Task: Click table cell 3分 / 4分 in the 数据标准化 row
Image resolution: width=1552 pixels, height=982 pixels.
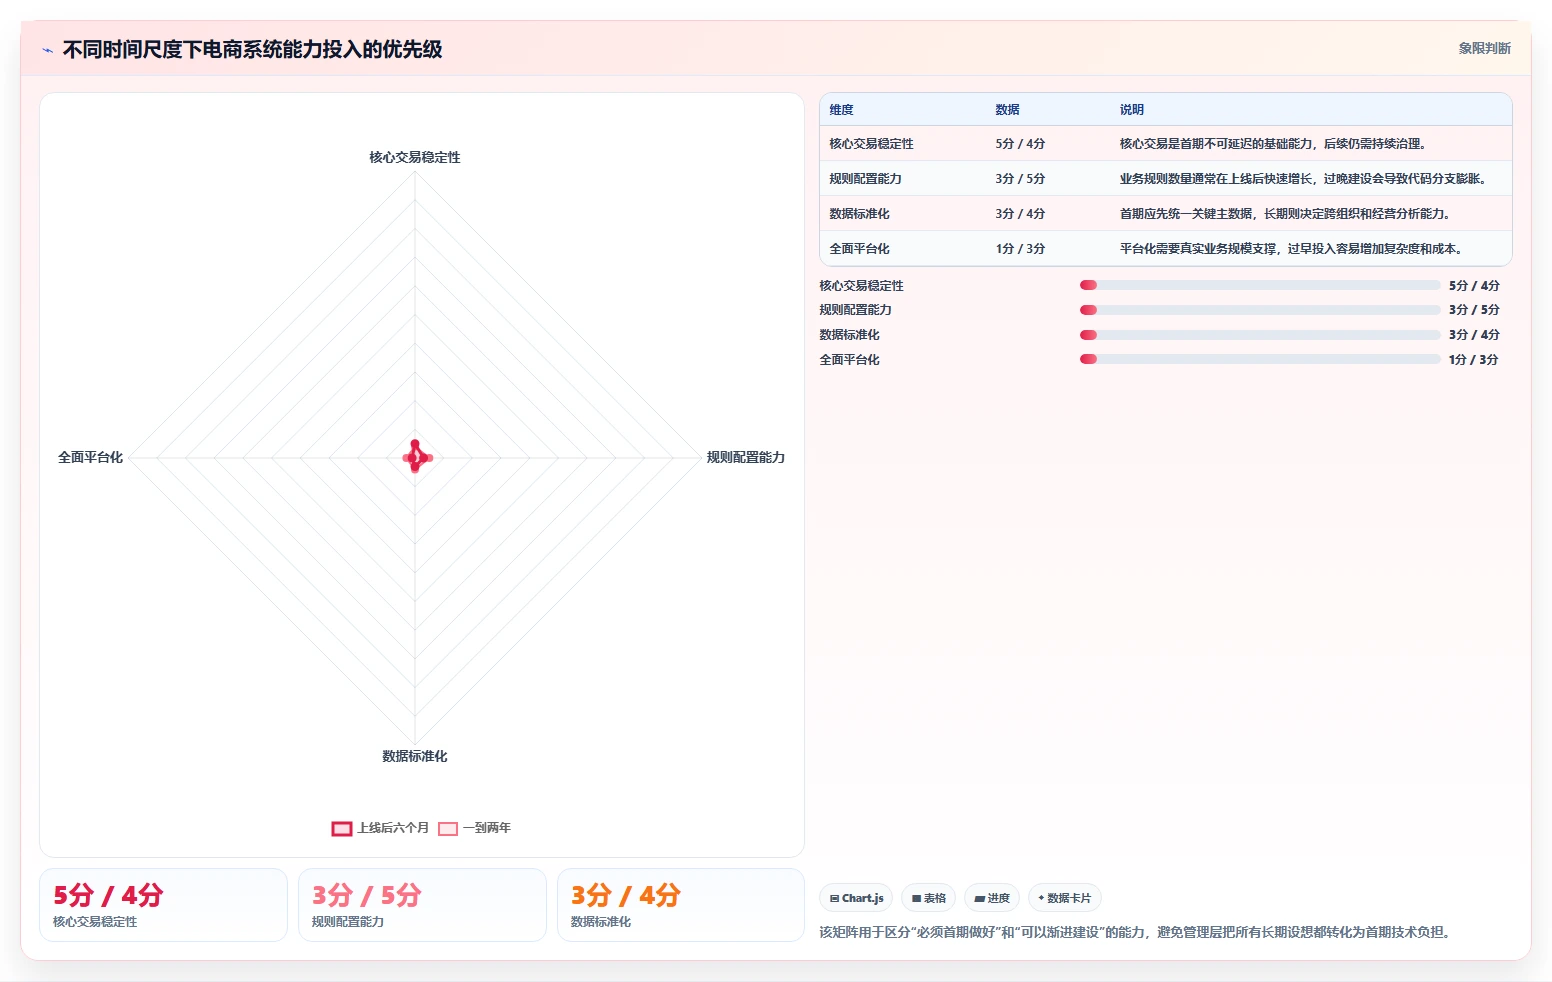Action: tap(1020, 214)
